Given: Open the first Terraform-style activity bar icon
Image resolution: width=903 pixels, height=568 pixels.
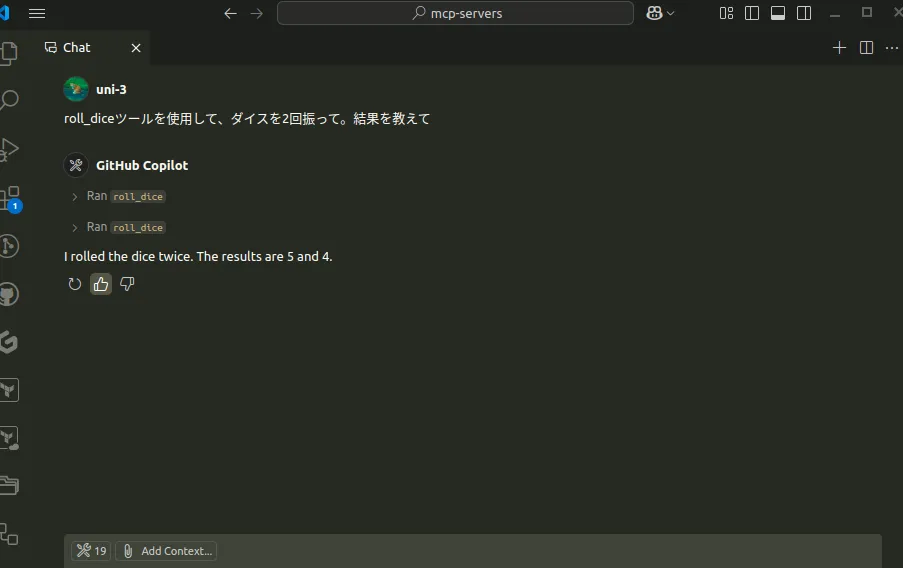Looking at the screenshot, I should click(9, 390).
